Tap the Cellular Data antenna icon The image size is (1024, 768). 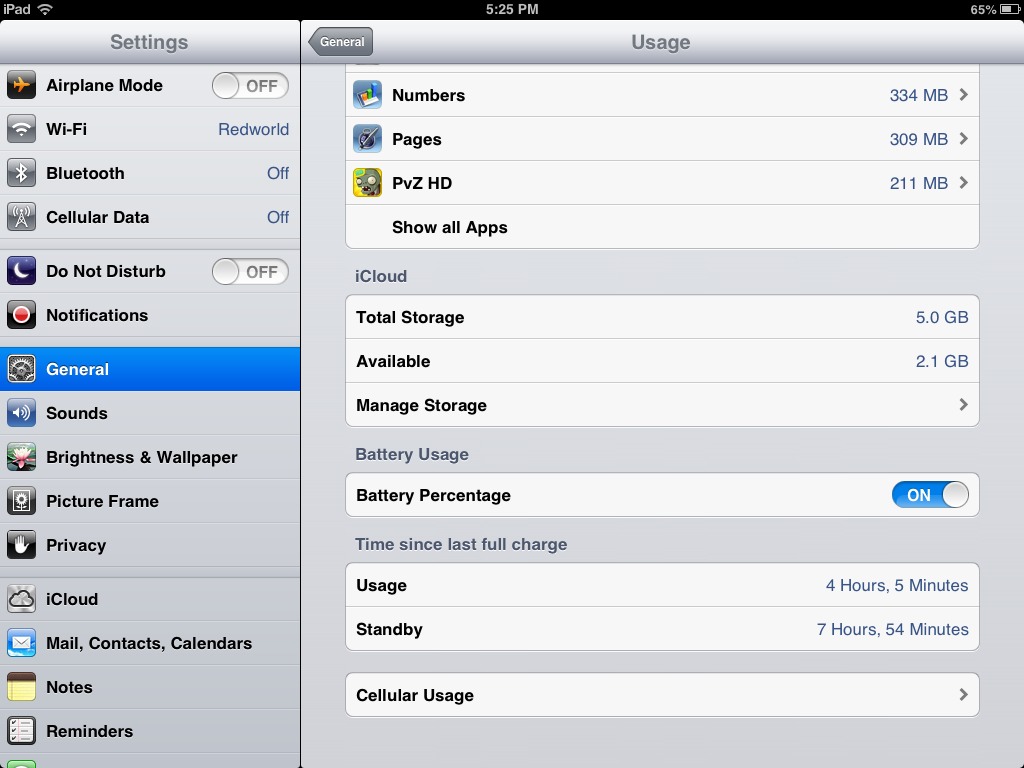[21, 217]
